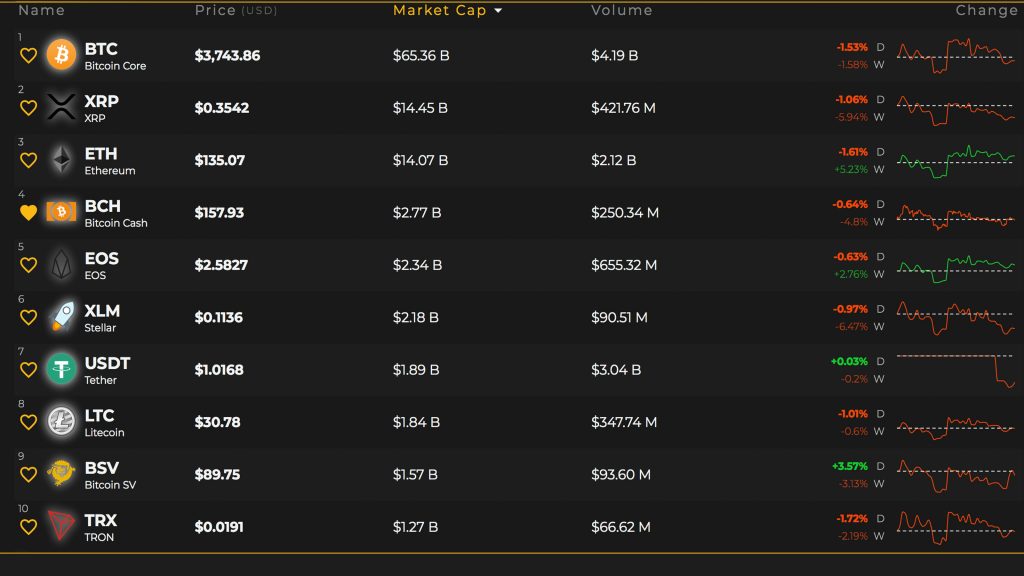Sort the list by Volume header
The width and height of the screenshot is (1024, 576).
click(x=622, y=10)
